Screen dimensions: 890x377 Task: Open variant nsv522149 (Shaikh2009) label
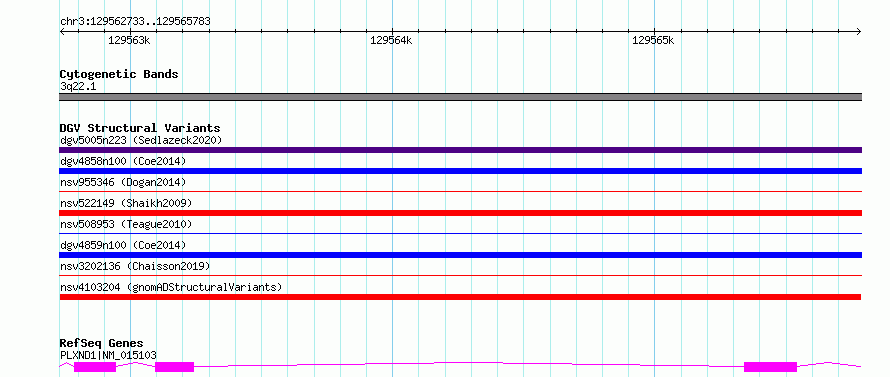(x=125, y=203)
